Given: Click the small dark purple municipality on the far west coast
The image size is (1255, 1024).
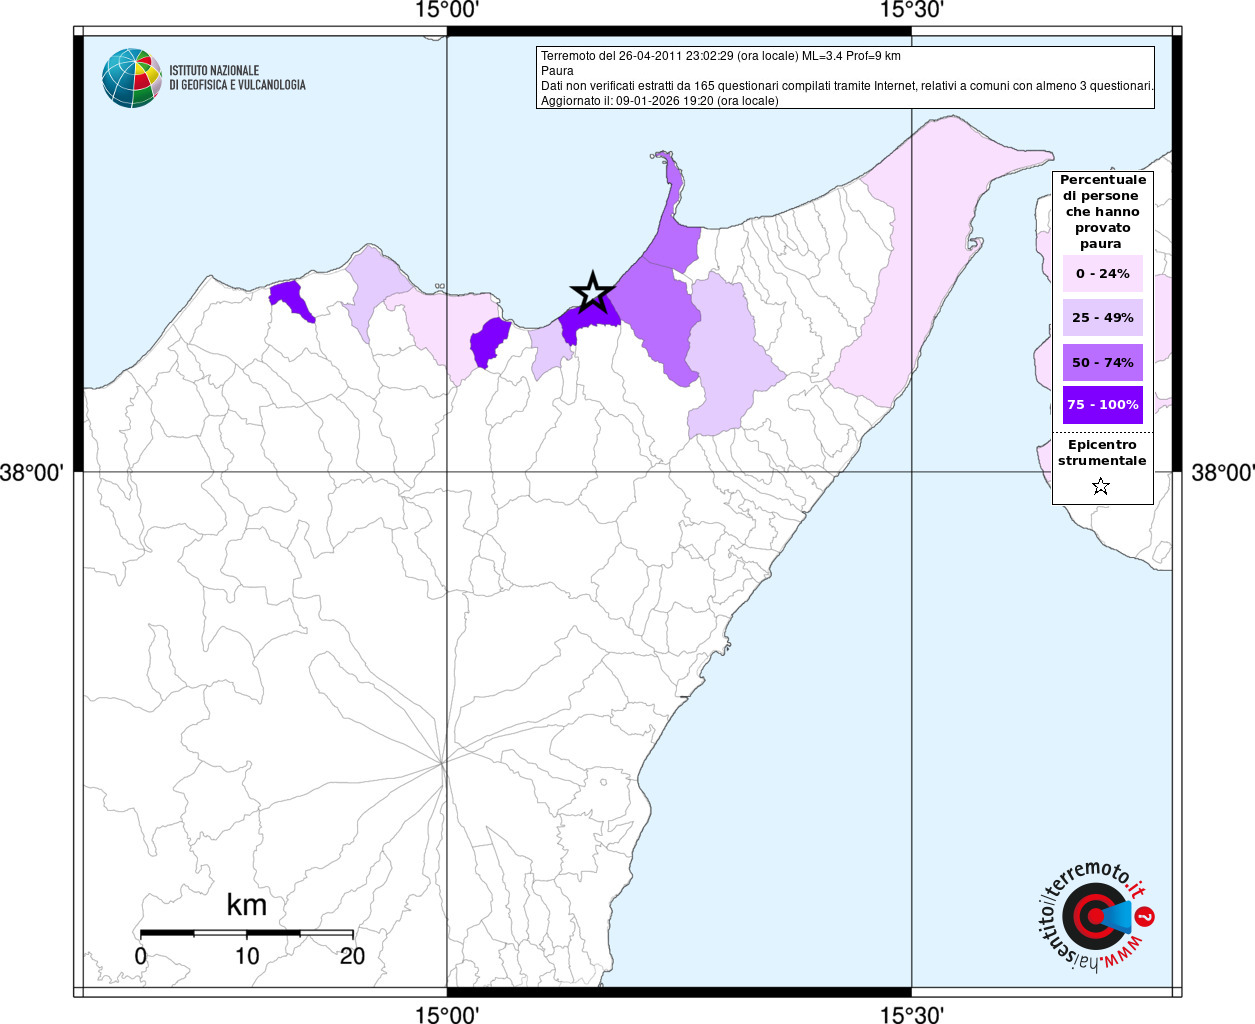Looking at the screenshot, I should pyautogui.click(x=290, y=300).
